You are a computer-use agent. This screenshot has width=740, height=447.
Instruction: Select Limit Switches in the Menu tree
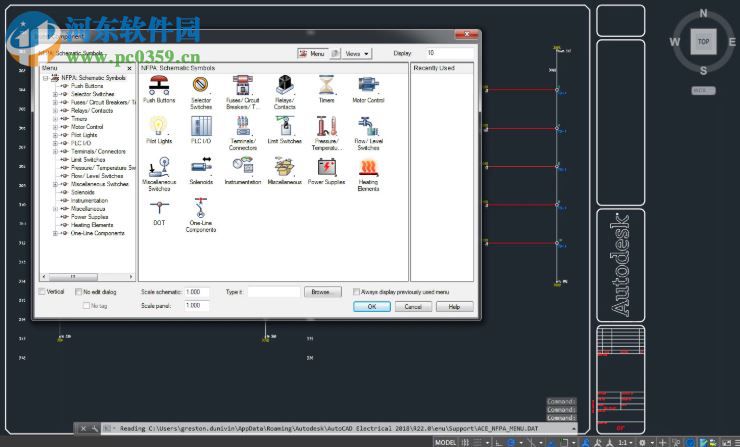tap(88, 160)
